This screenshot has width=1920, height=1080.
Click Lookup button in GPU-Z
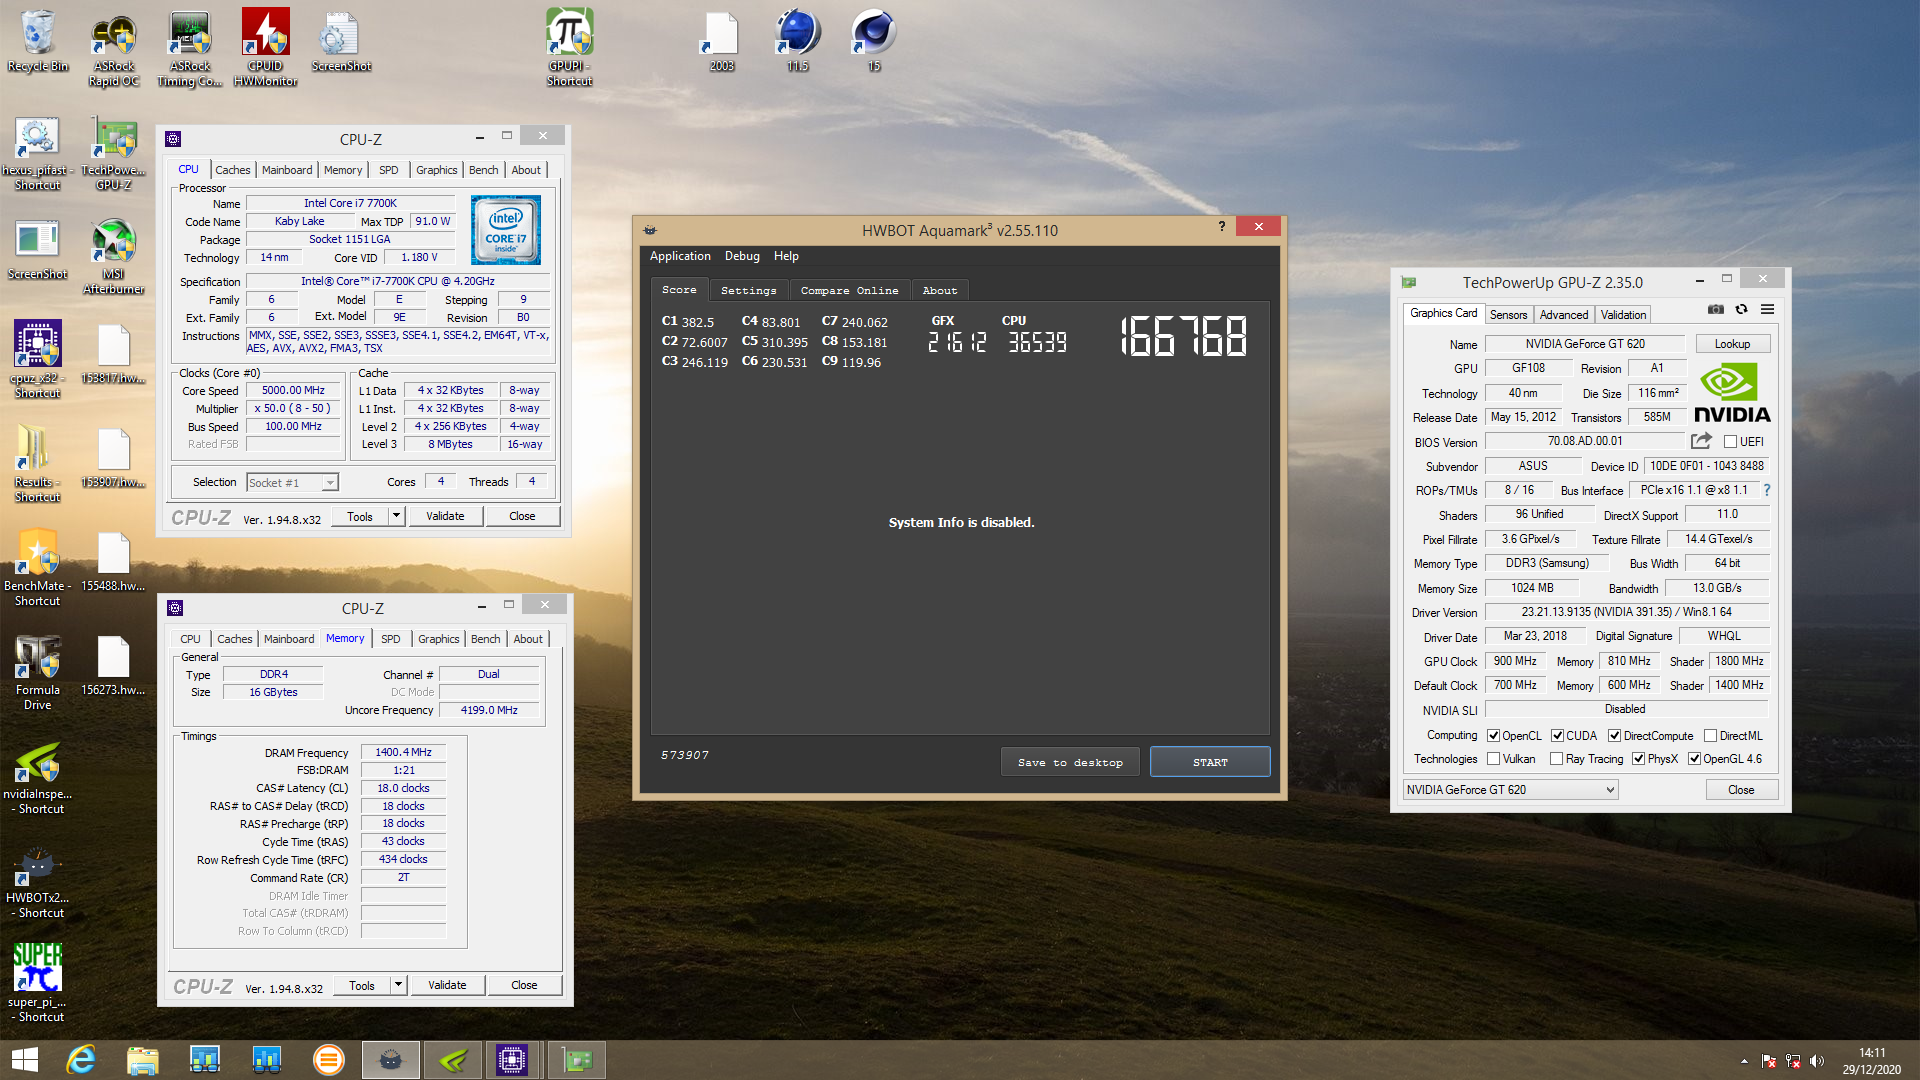coord(1732,344)
